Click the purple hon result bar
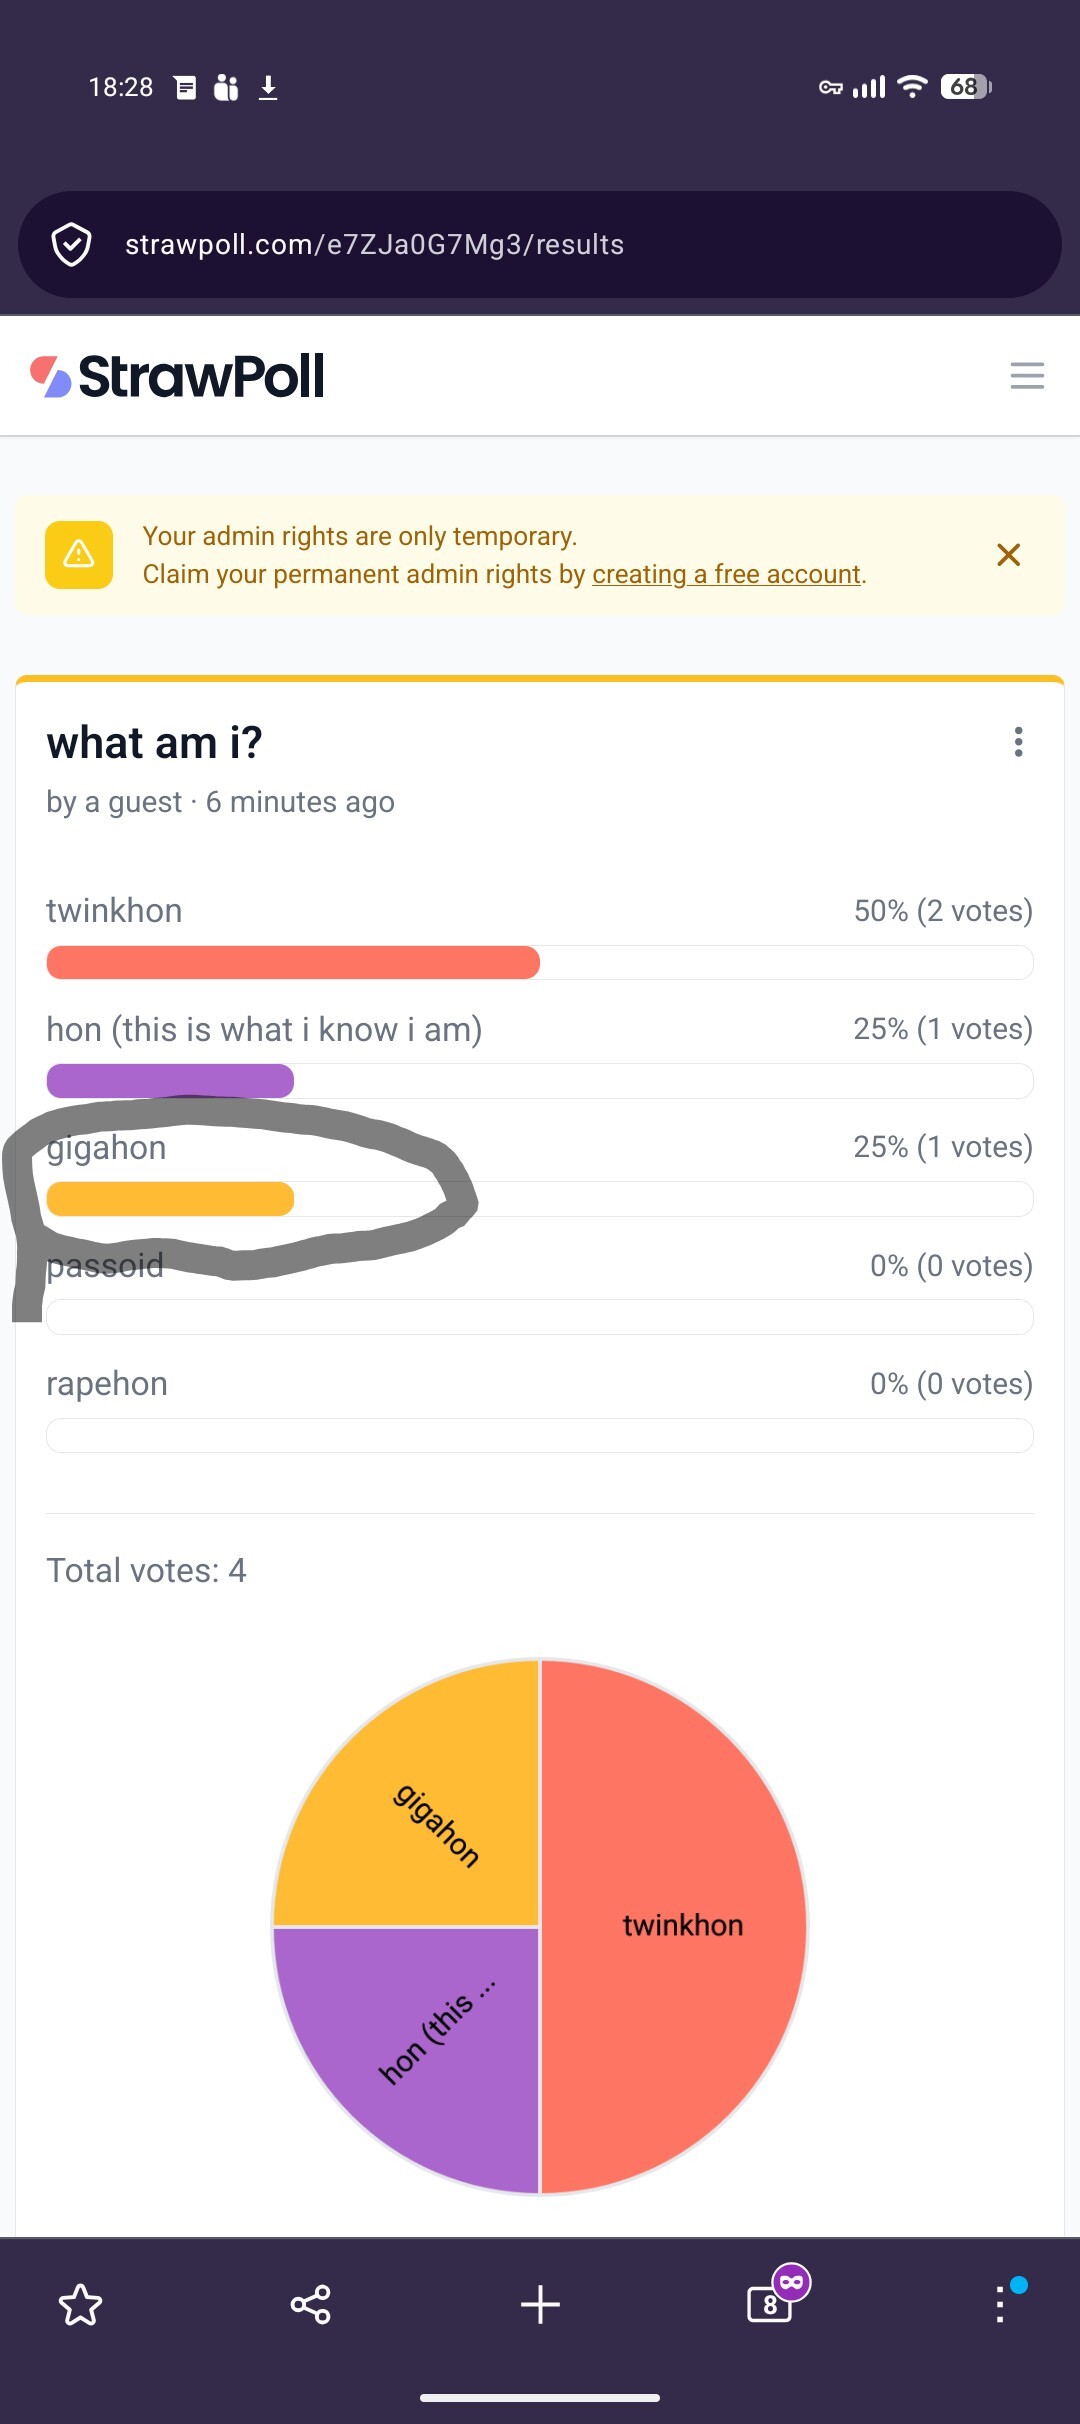This screenshot has height=2424, width=1080. [170, 1081]
